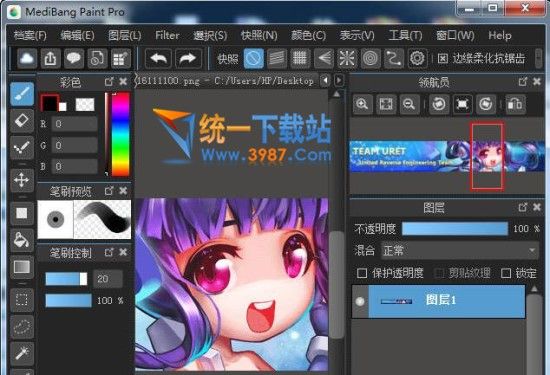This screenshot has height=375, width=550.
Task: Click the black foreground color swatch
Action: (x=49, y=103)
